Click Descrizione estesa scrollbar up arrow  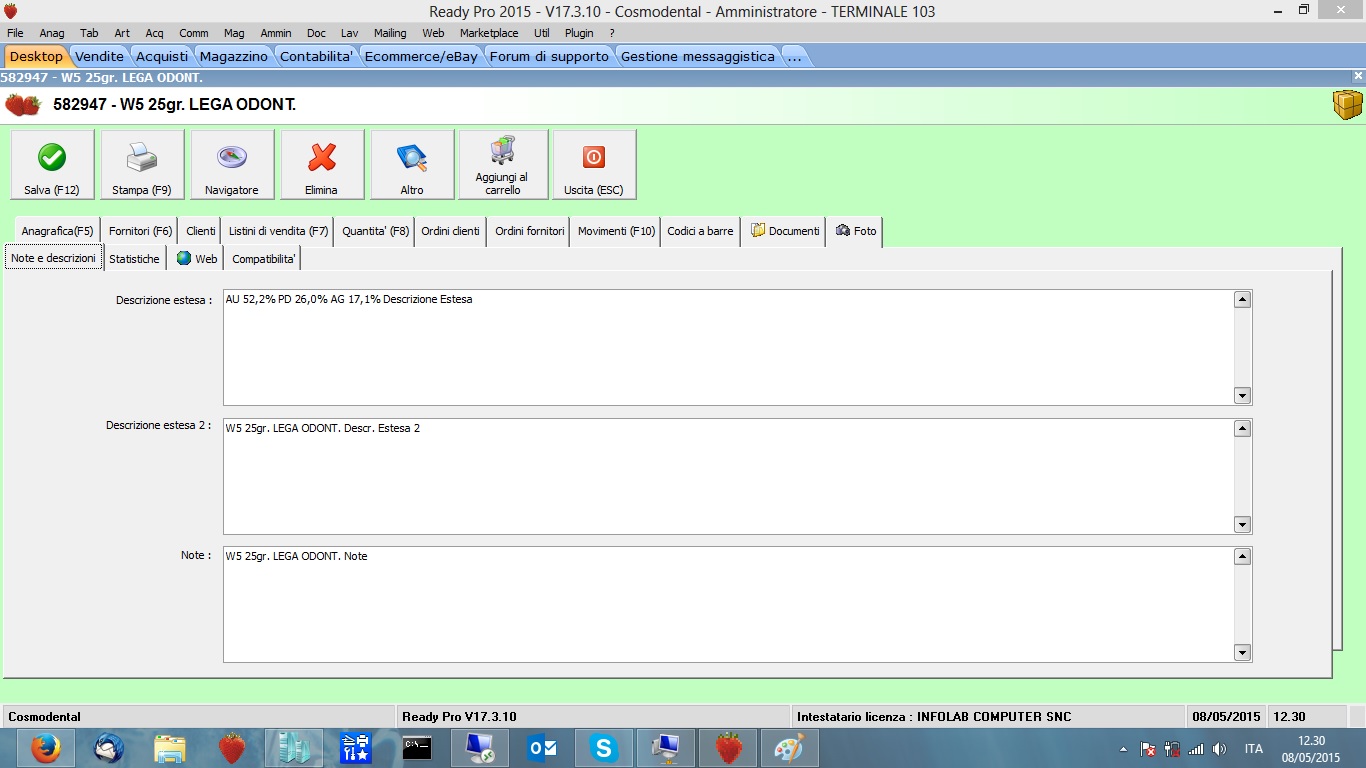pyautogui.click(x=1242, y=300)
